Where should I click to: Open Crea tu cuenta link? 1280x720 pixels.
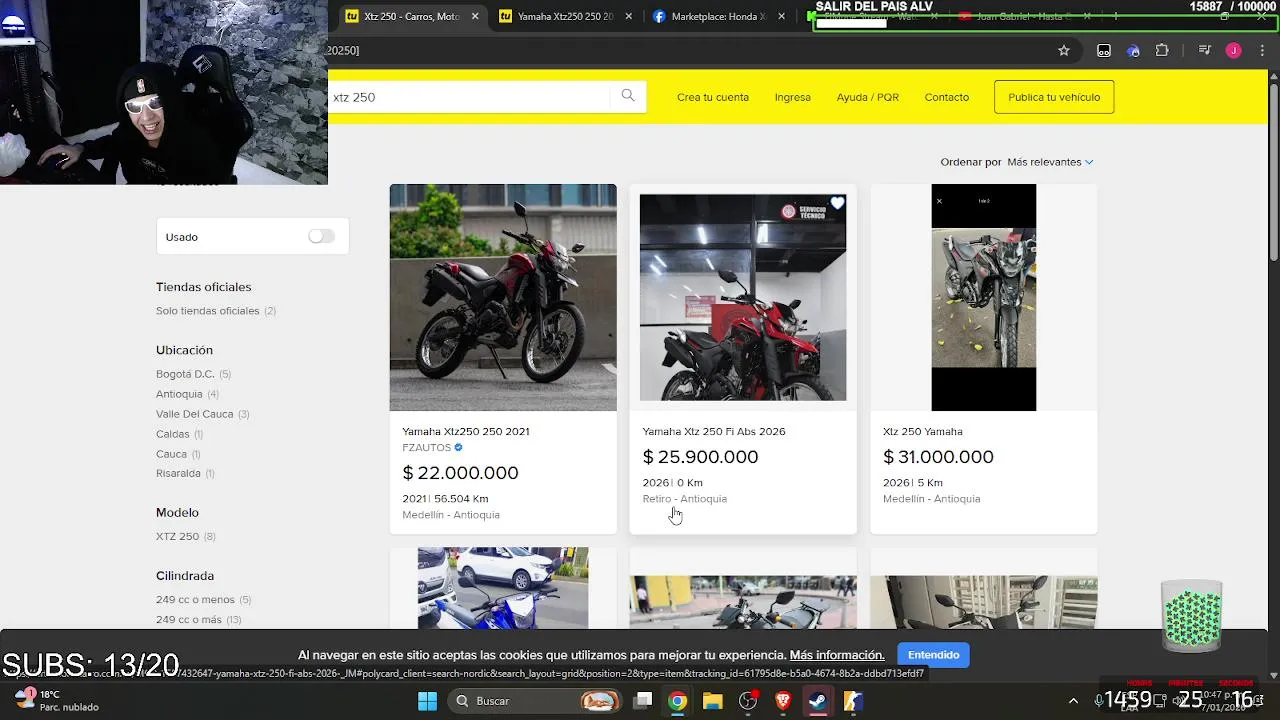[713, 97]
